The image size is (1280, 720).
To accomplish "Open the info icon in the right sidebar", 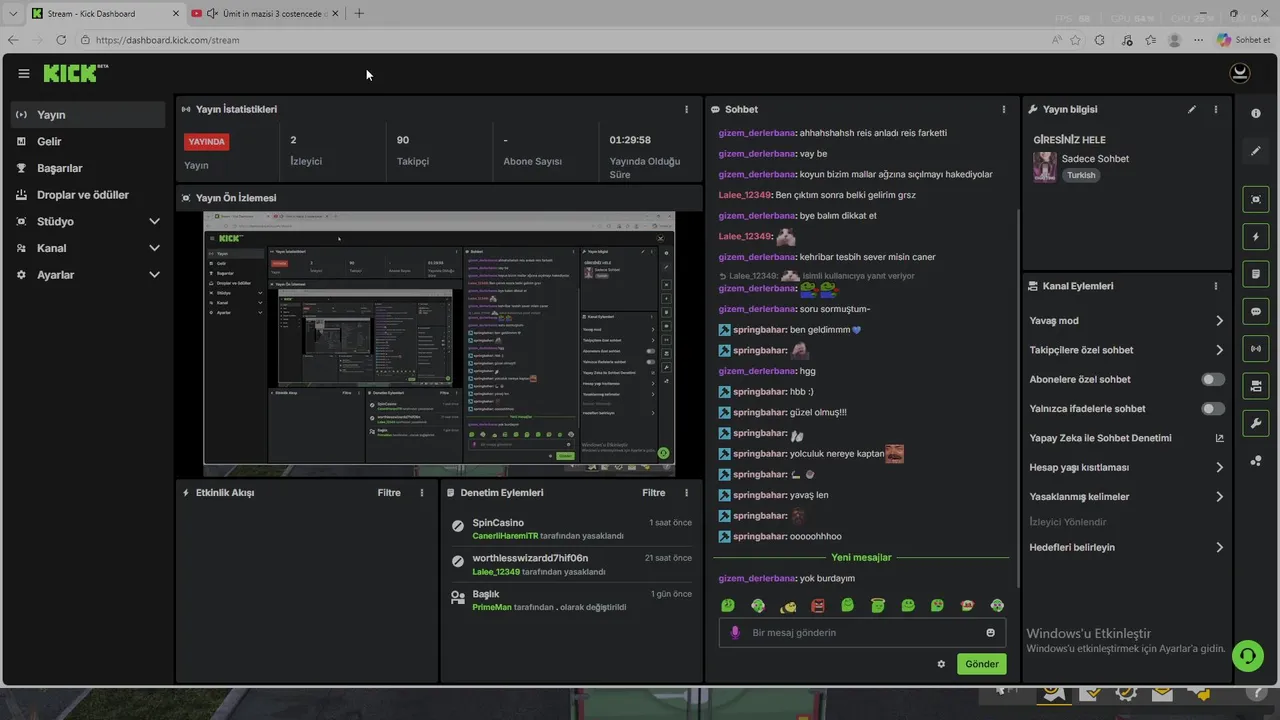I will pos(1256,114).
